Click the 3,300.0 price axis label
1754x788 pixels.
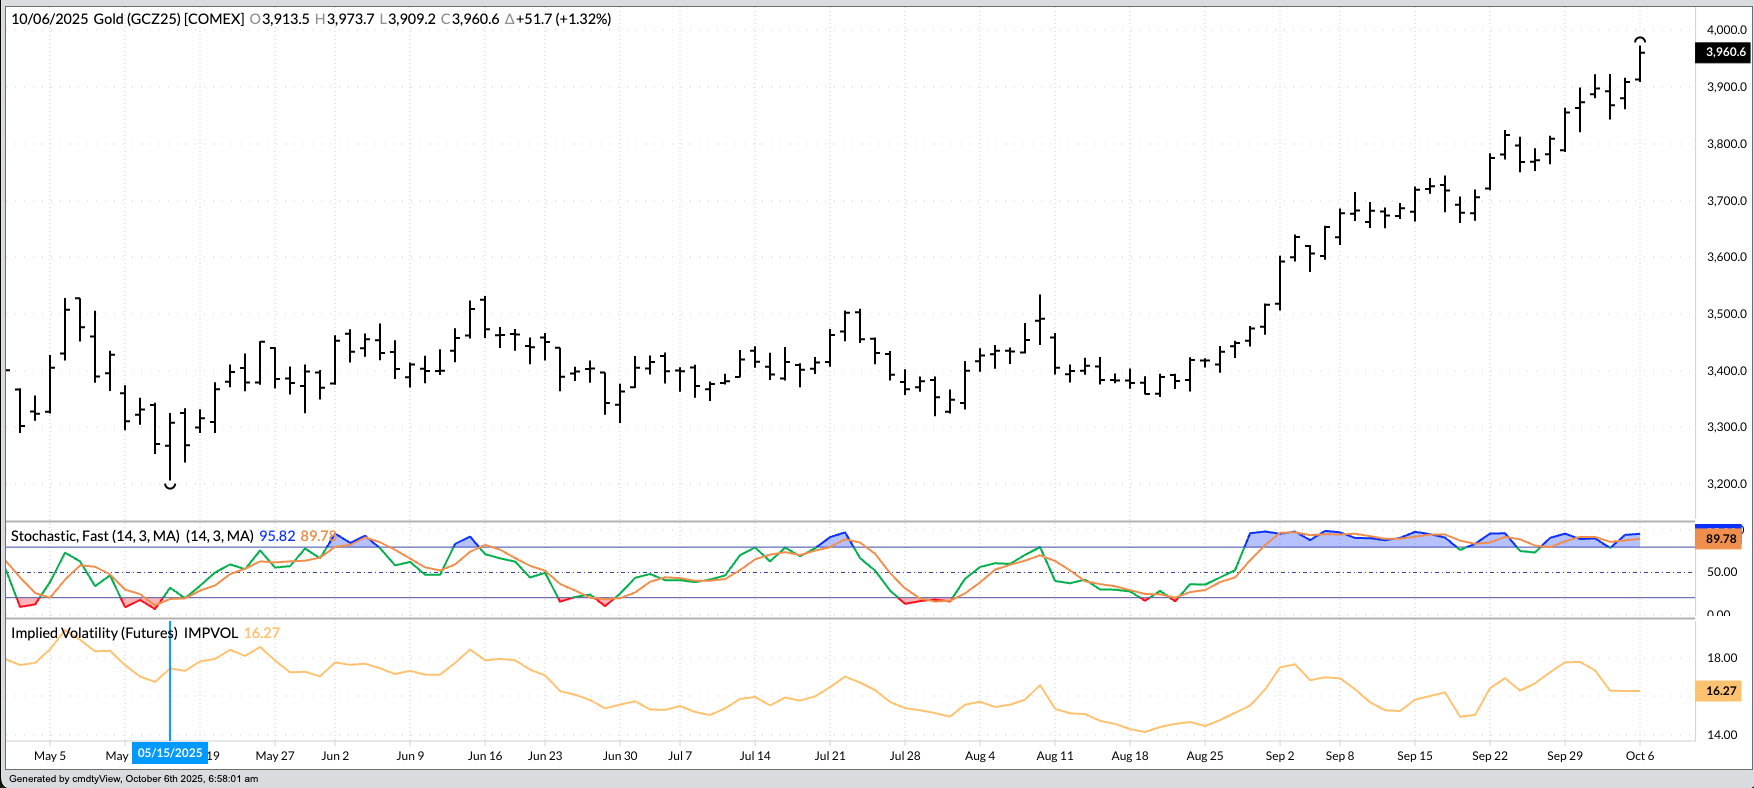point(1727,427)
